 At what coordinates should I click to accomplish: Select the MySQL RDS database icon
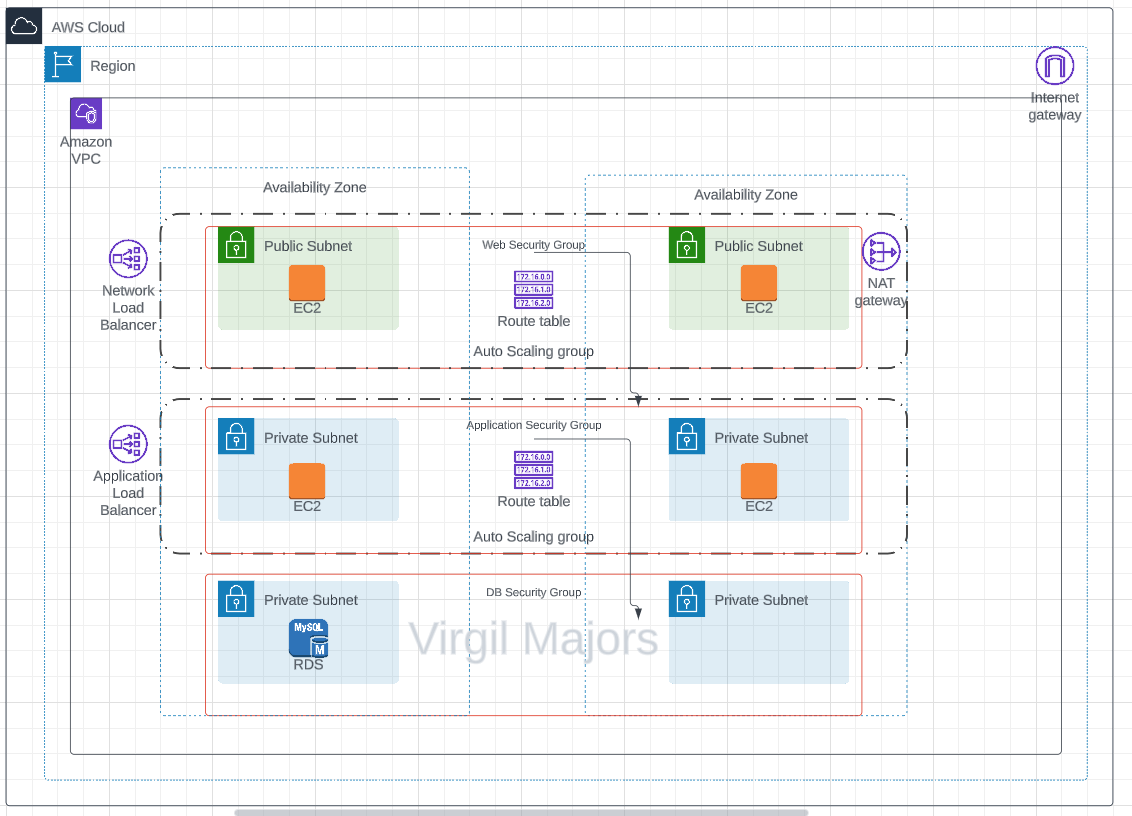[307, 637]
